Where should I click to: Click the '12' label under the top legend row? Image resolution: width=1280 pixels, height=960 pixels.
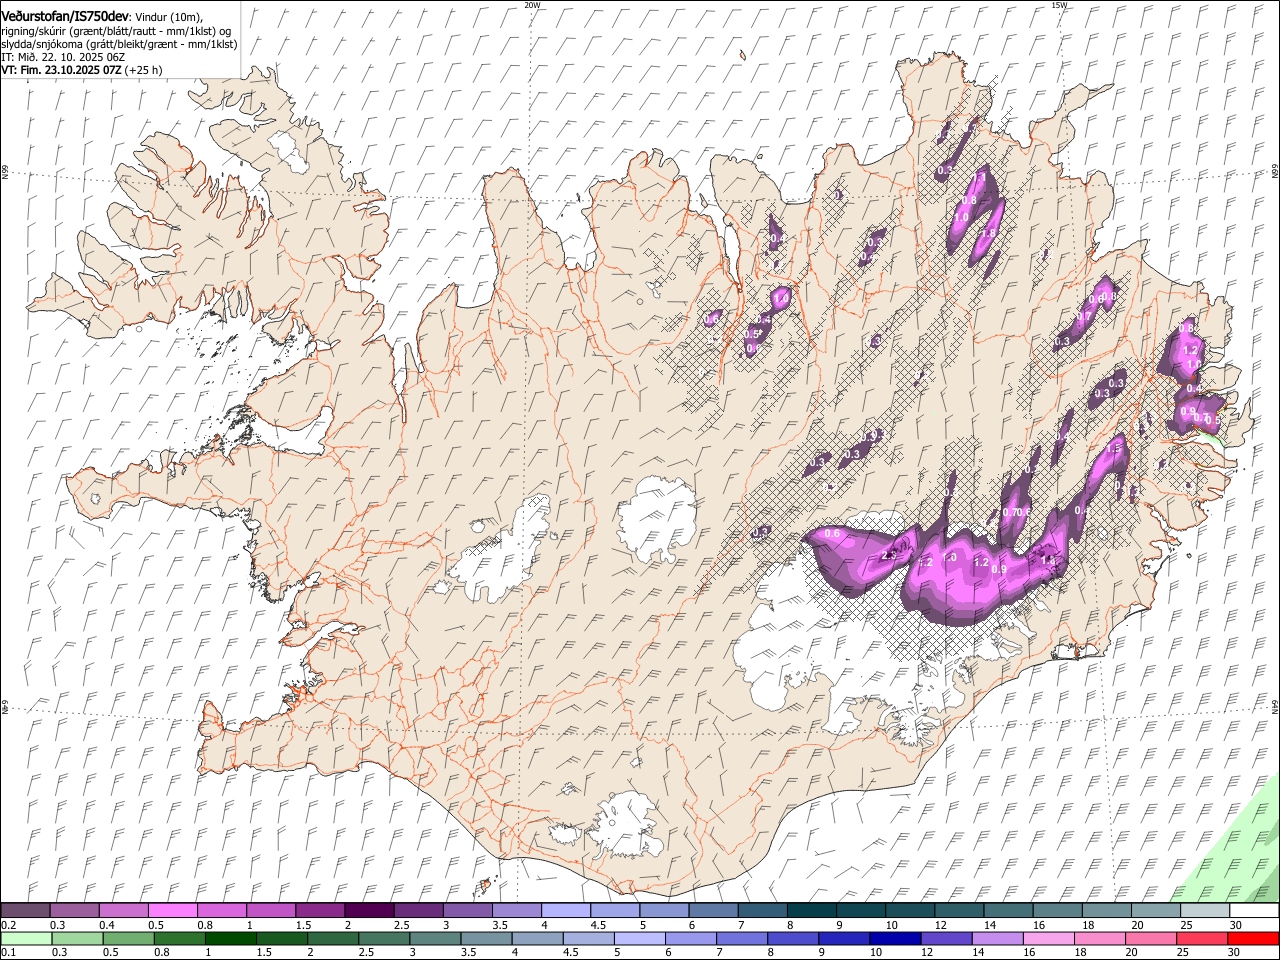(x=941, y=924)
